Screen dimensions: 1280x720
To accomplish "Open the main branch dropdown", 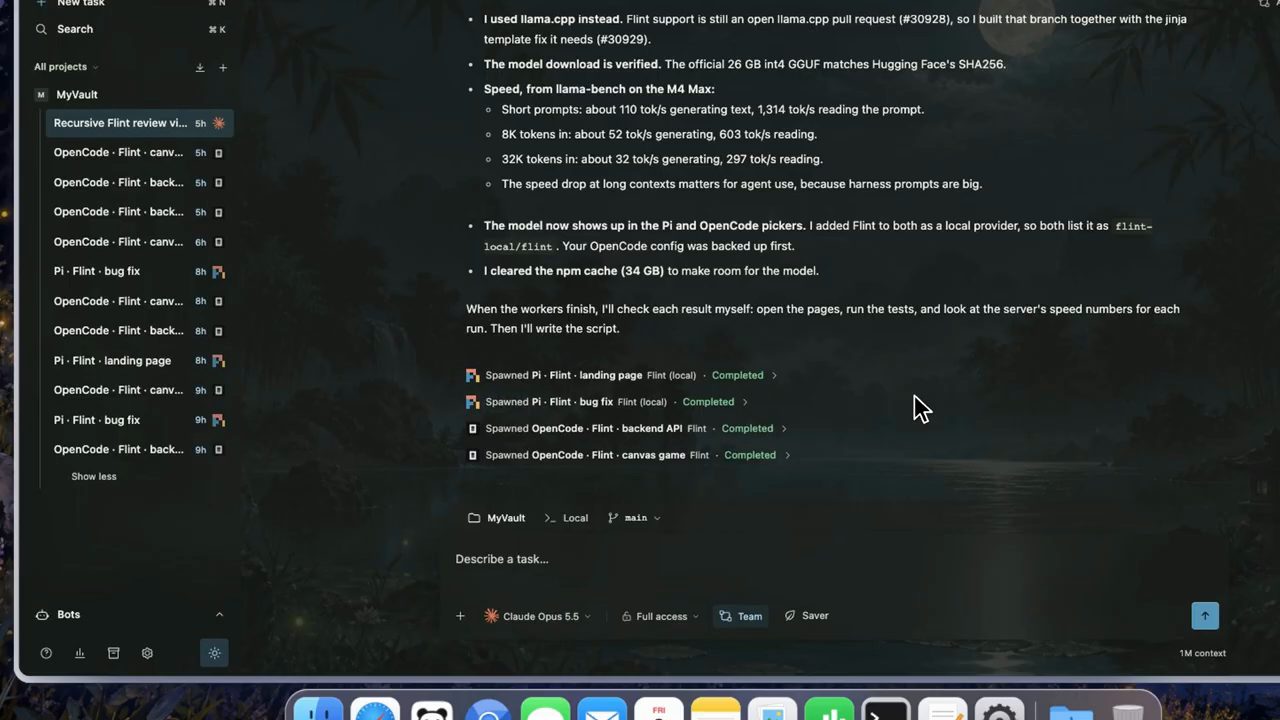I will point(634,518).
